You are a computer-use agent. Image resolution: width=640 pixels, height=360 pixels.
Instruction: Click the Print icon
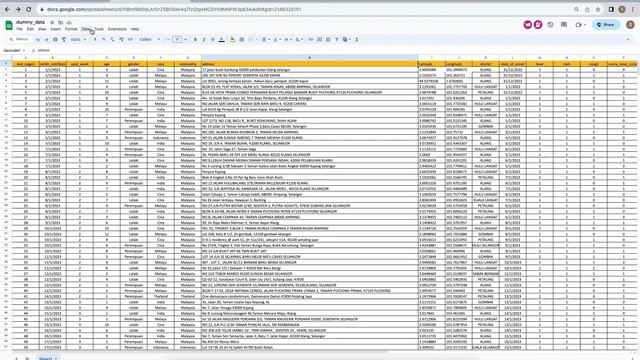55,40
